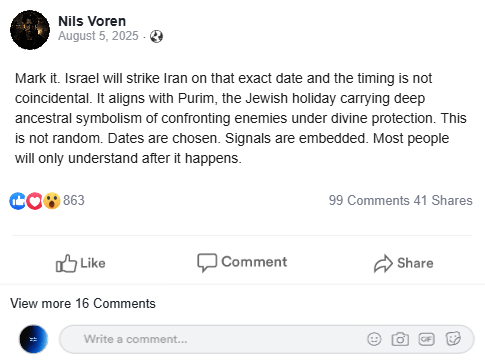485x363 pixels.
Task: Open the 99 Comments list
Action: click(369, 201)
